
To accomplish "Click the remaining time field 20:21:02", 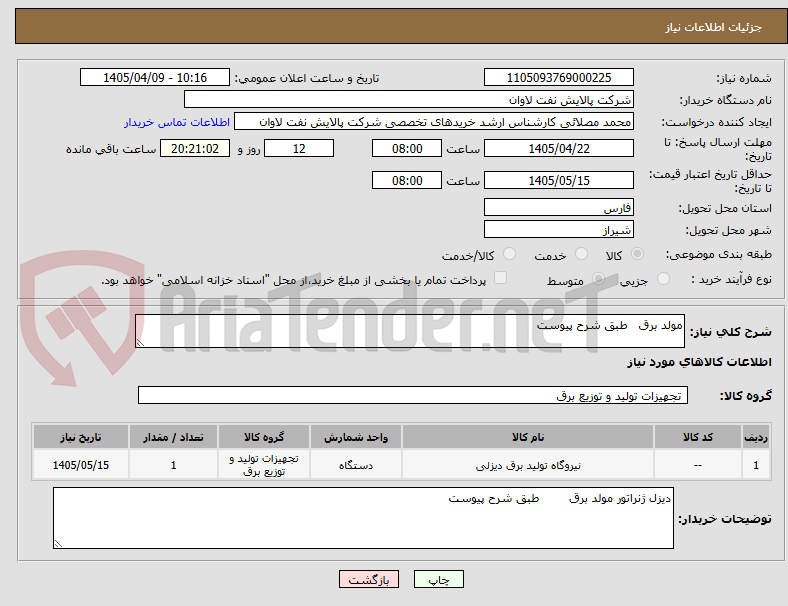I will pyautogui.click(x=195, y=149).
